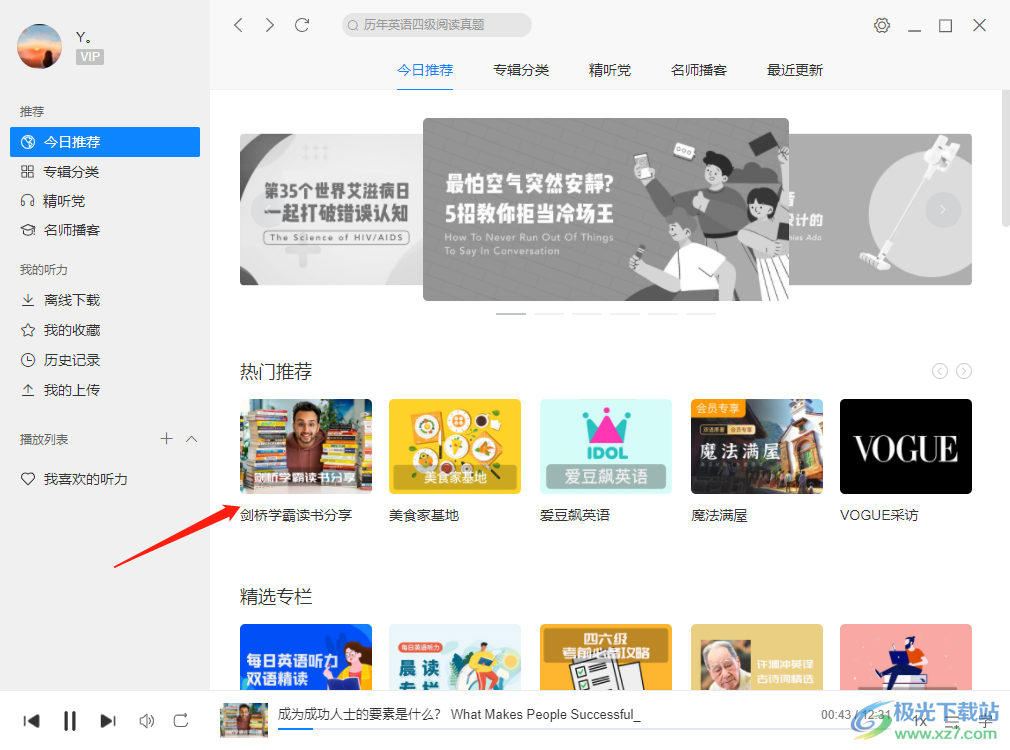Open the 许渊冲英译古诗词 column card

[757, 657]
